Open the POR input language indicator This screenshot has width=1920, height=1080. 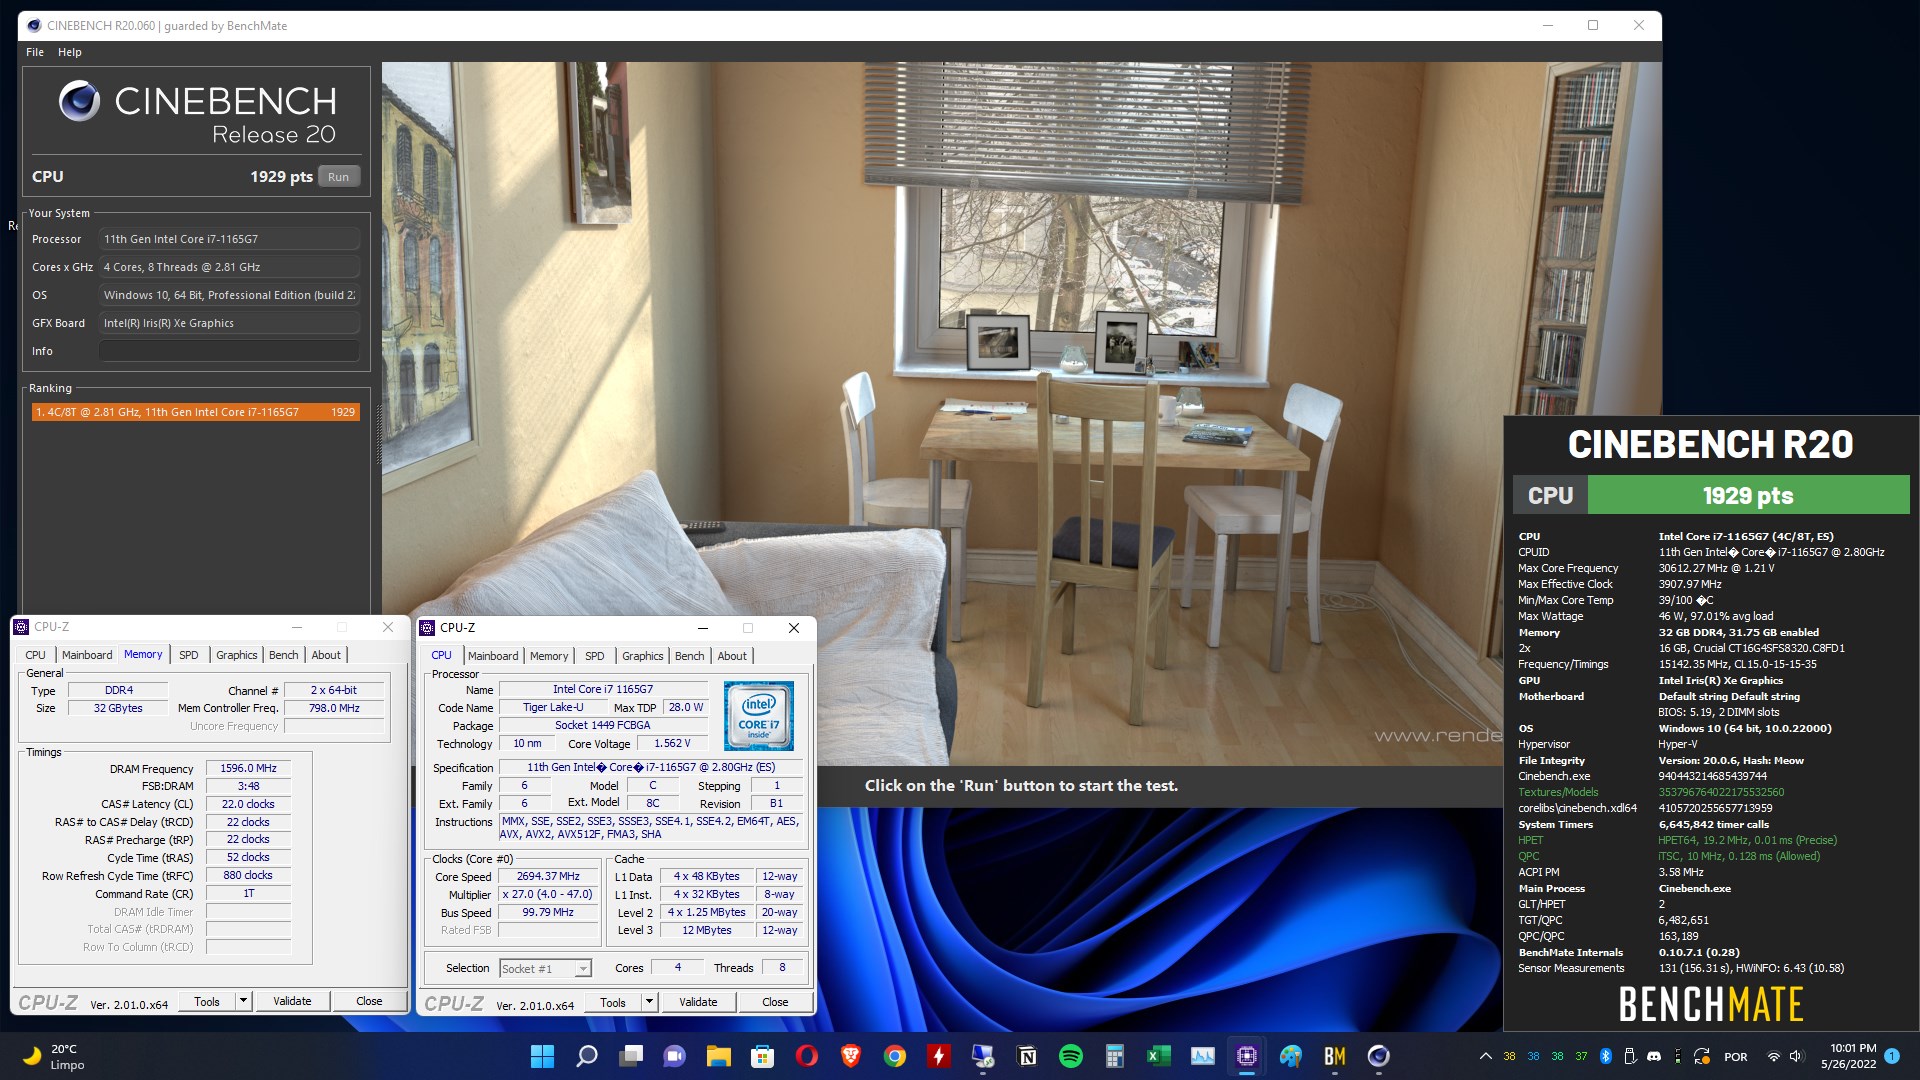pyautogui.click(x=1736, y=1057)
